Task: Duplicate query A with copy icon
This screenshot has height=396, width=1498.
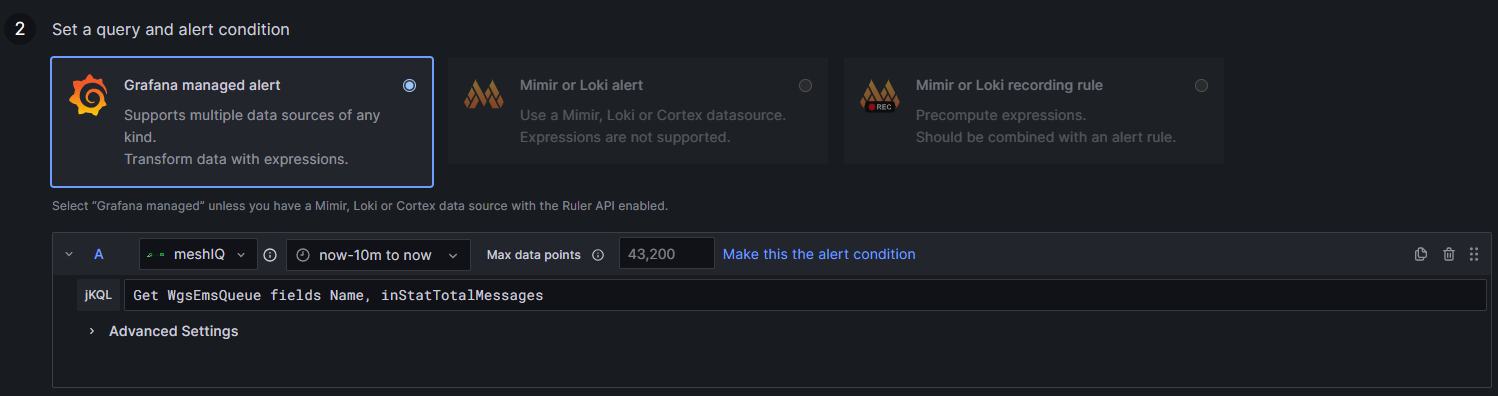Action: 1421,255
